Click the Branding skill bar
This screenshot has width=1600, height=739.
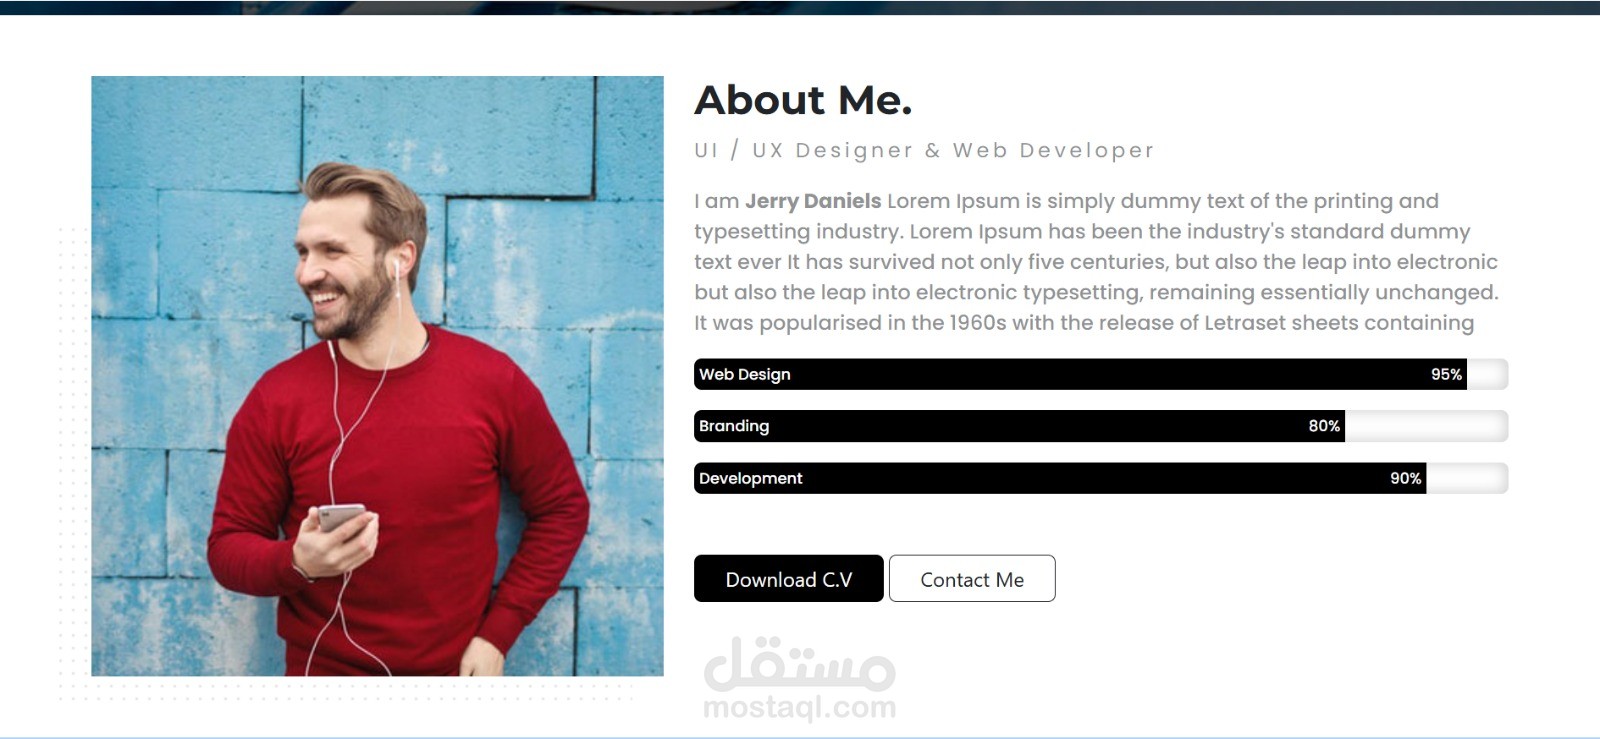[1101, 426]
